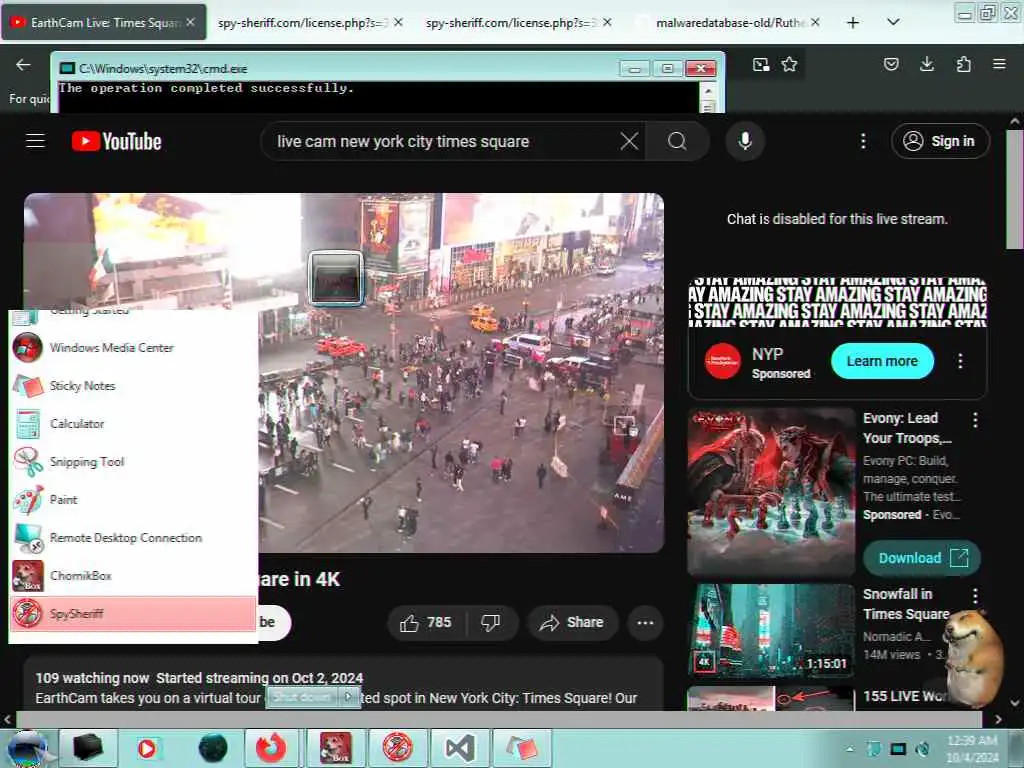Switch to Firefox in taskbar
The image size is (1024, 768).
click(x=271, y=748)
